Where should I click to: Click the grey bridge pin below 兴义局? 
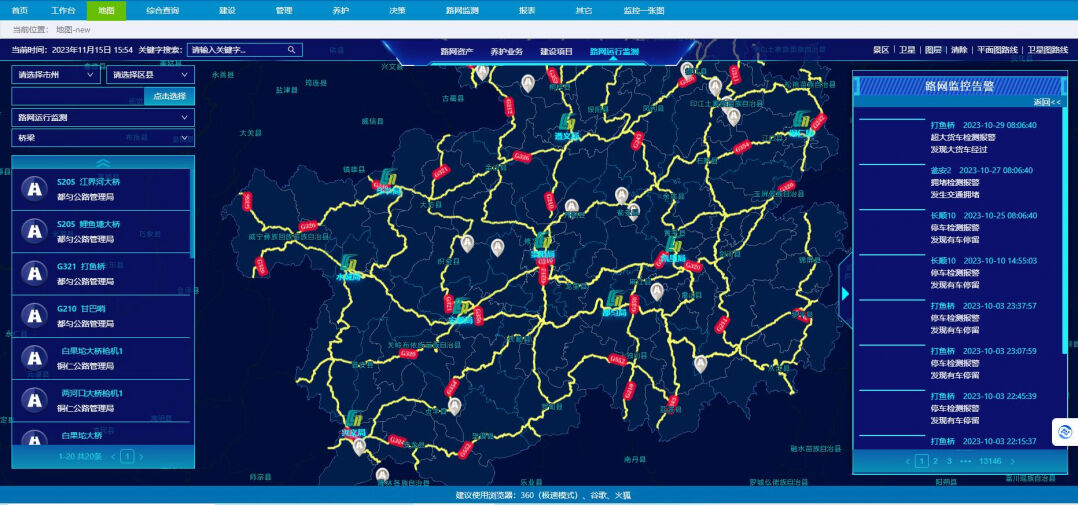tap(359, 447)
